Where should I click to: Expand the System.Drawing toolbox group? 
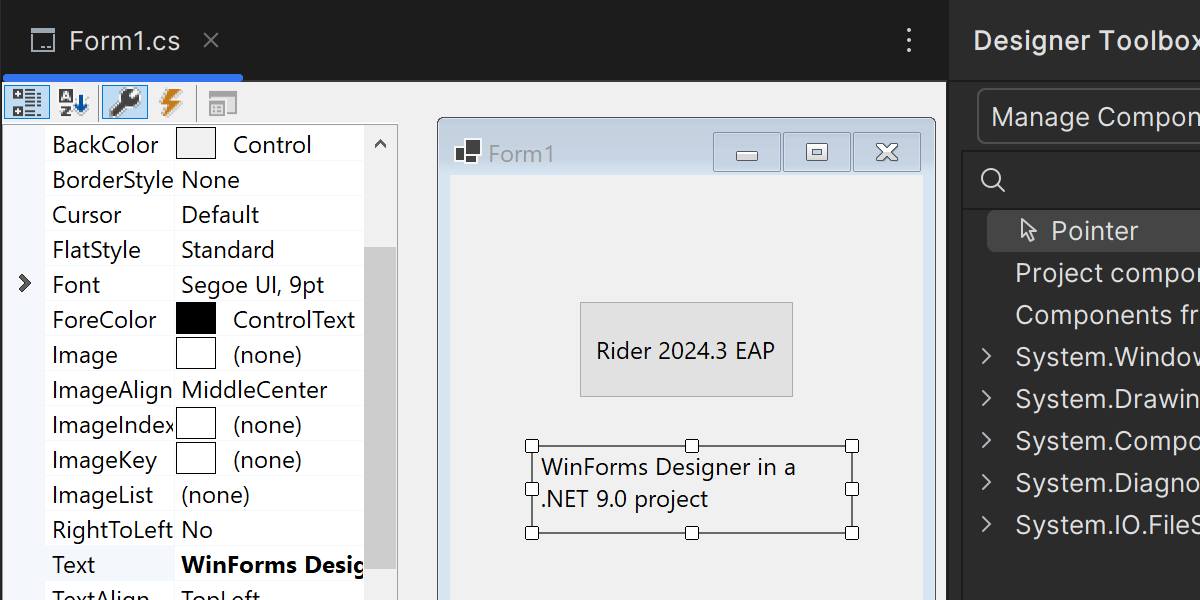coord(986,399)
